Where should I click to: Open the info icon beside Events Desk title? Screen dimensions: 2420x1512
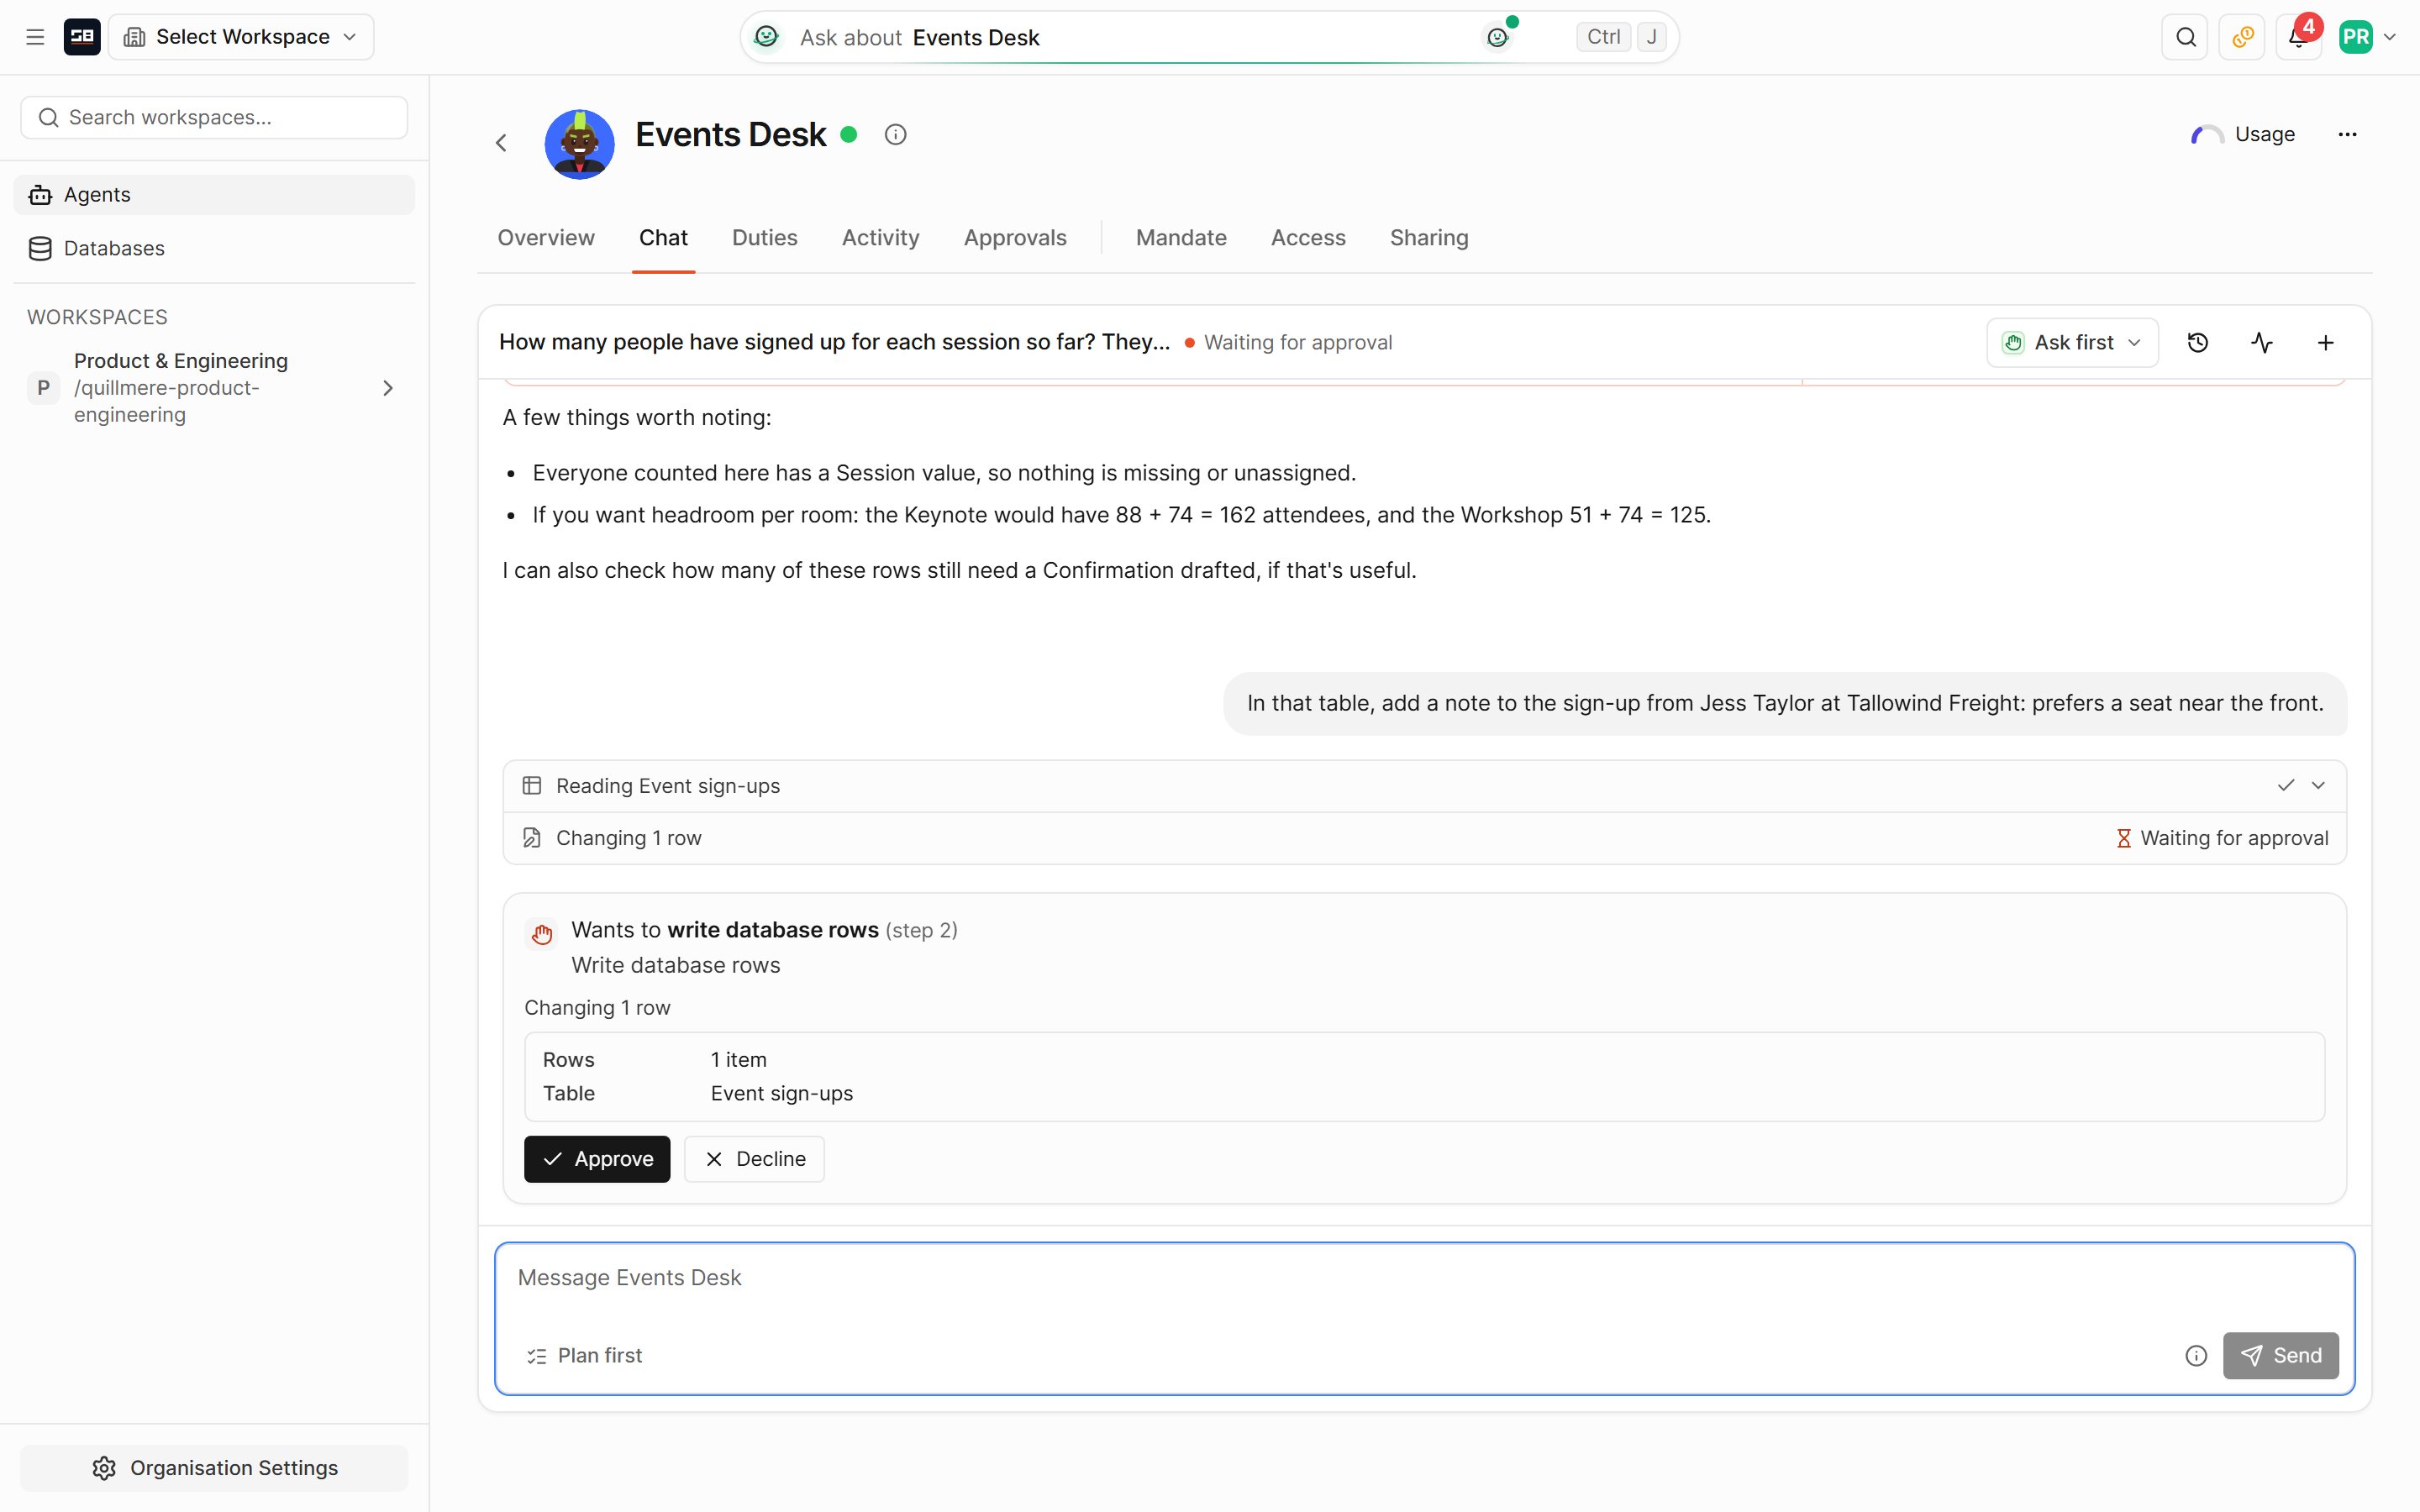pyautogui.click(x=895, y=134)
